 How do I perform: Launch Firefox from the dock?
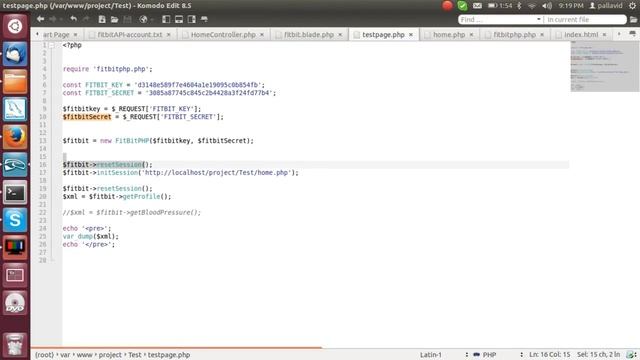click(x=15, y=137)
